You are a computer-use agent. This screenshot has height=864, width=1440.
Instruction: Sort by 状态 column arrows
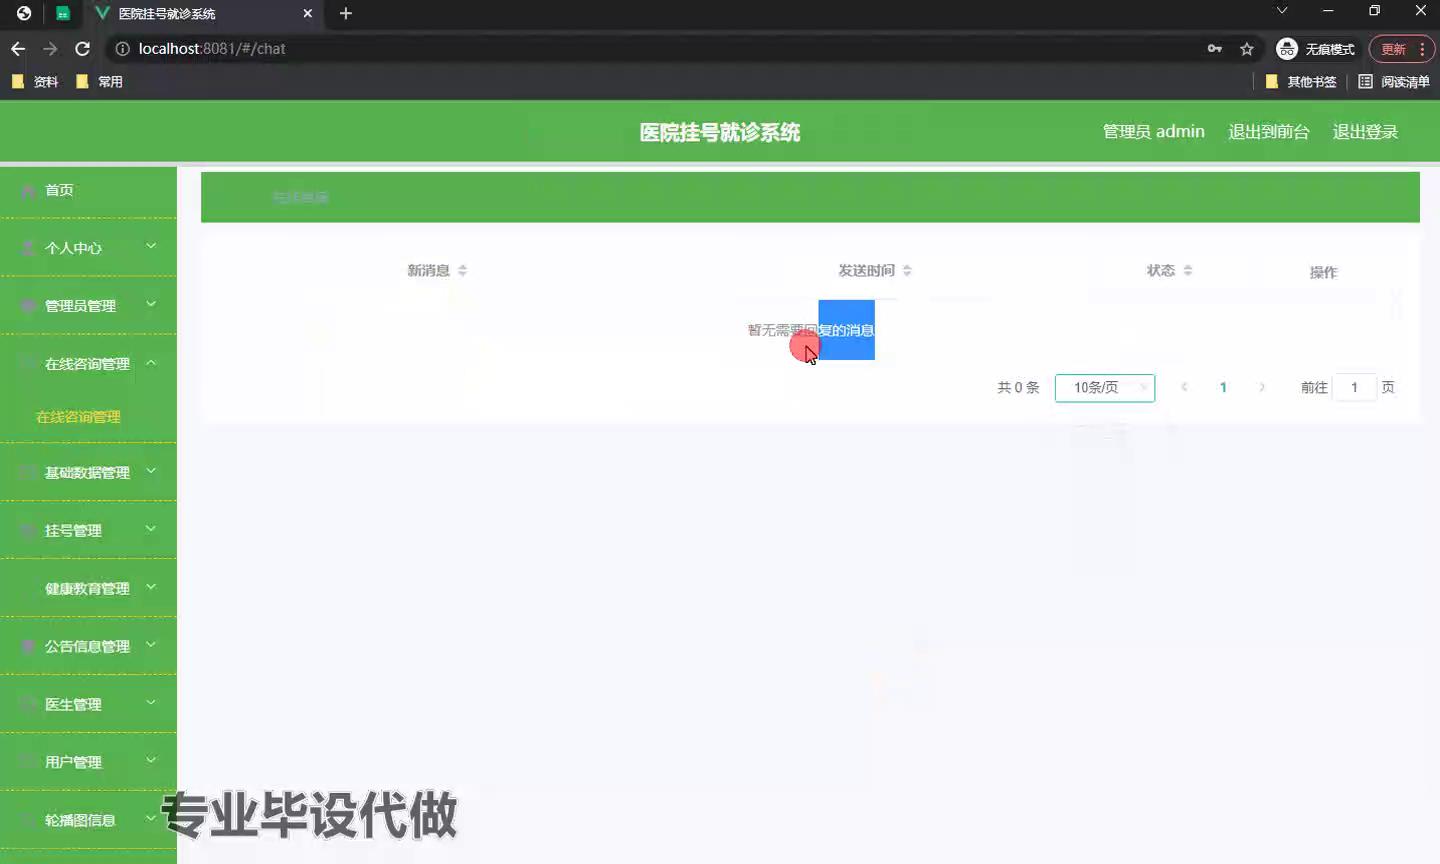(1188, 271)
